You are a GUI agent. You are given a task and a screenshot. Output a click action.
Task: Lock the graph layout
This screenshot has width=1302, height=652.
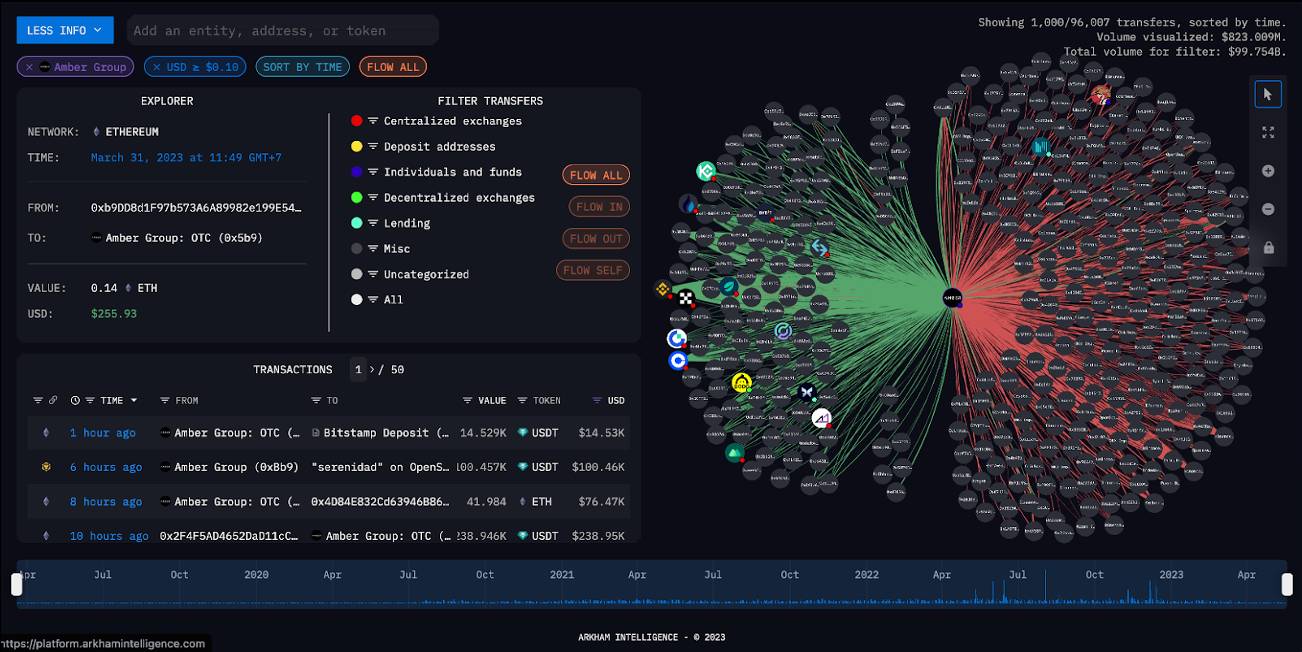1268,248
